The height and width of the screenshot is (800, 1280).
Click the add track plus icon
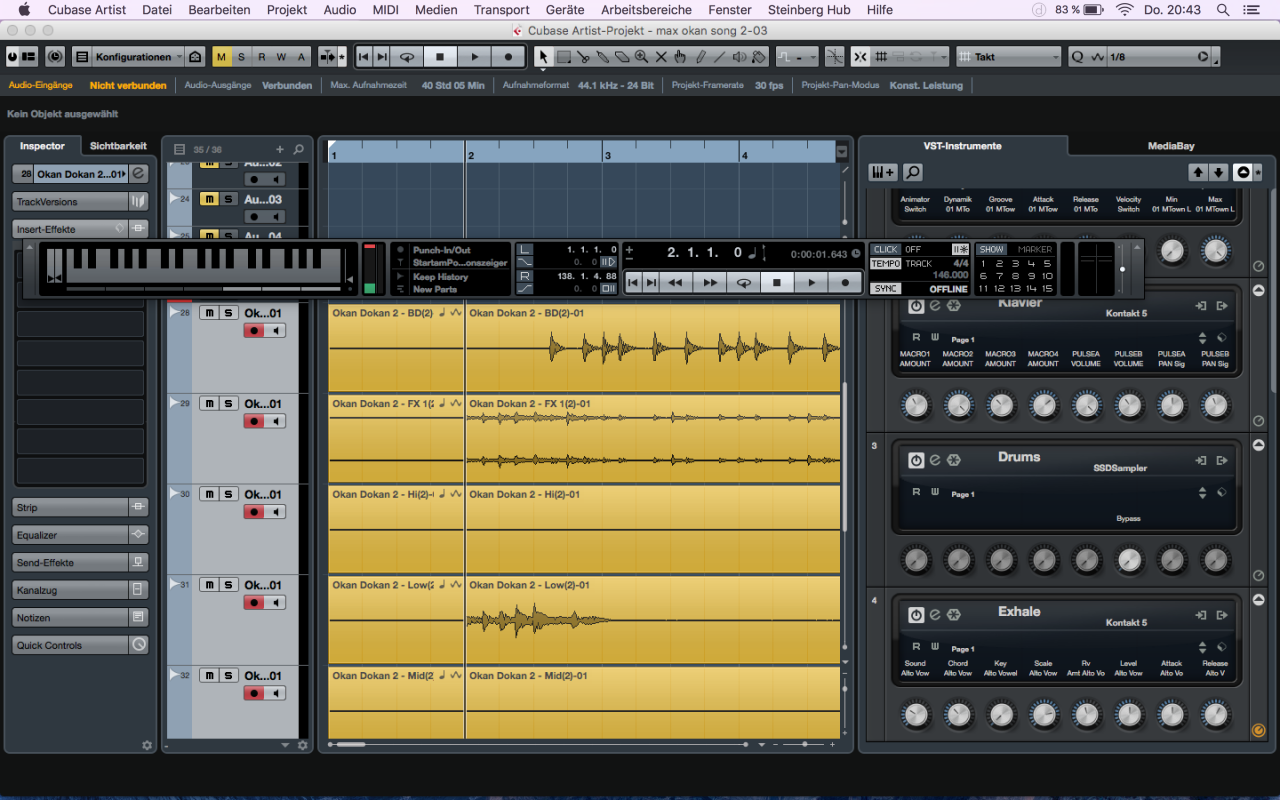pyautogui.click(x=280, y=150)
